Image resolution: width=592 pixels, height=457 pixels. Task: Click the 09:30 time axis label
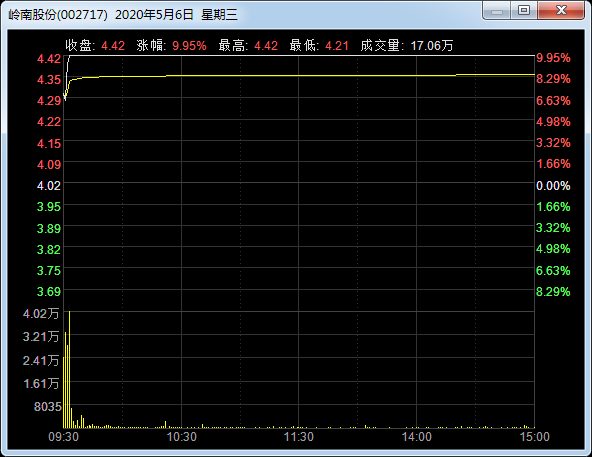point(63,437)
